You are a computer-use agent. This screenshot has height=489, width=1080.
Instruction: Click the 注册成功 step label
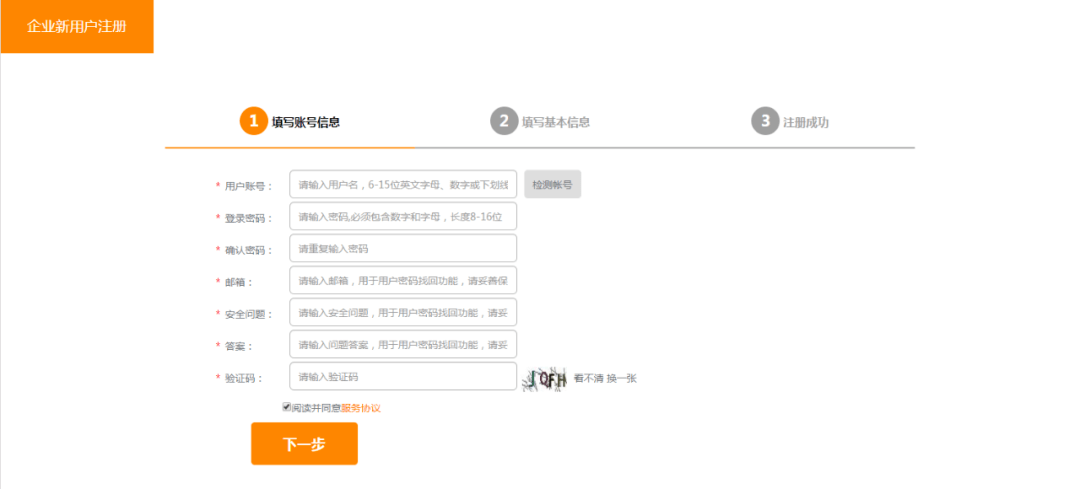[806, 123]
